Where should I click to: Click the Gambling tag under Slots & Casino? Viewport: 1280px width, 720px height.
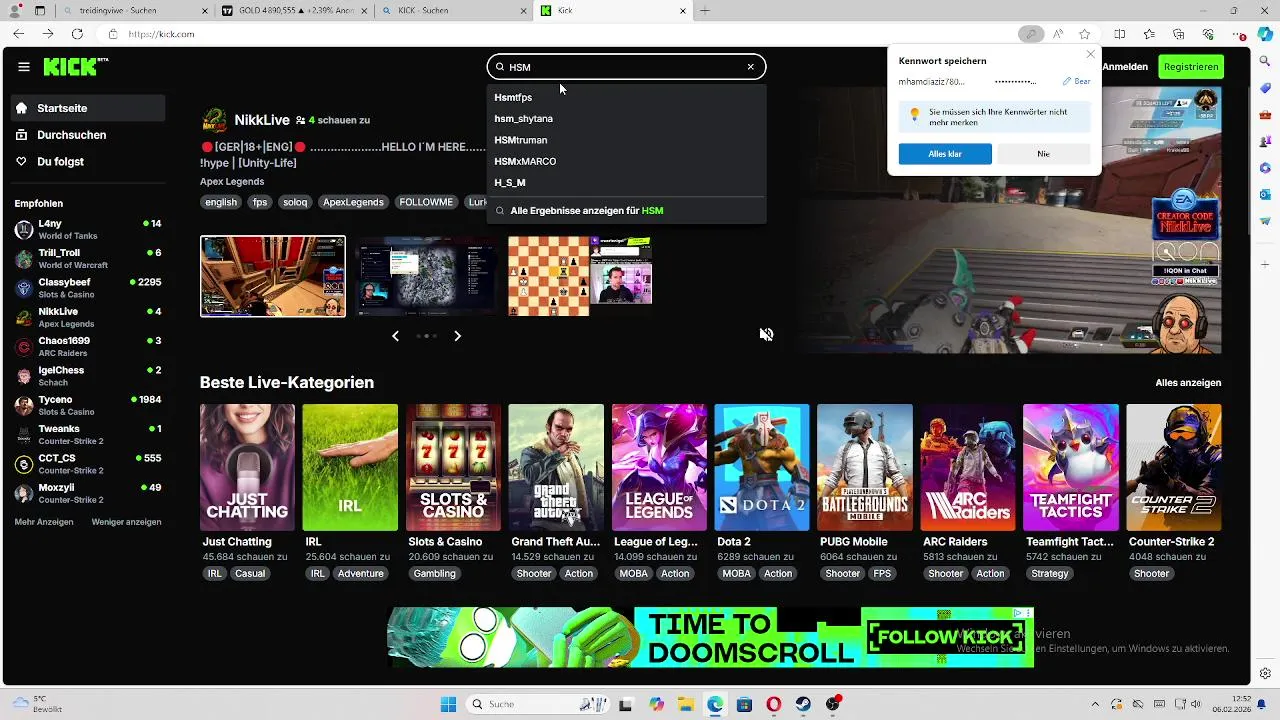435,574
